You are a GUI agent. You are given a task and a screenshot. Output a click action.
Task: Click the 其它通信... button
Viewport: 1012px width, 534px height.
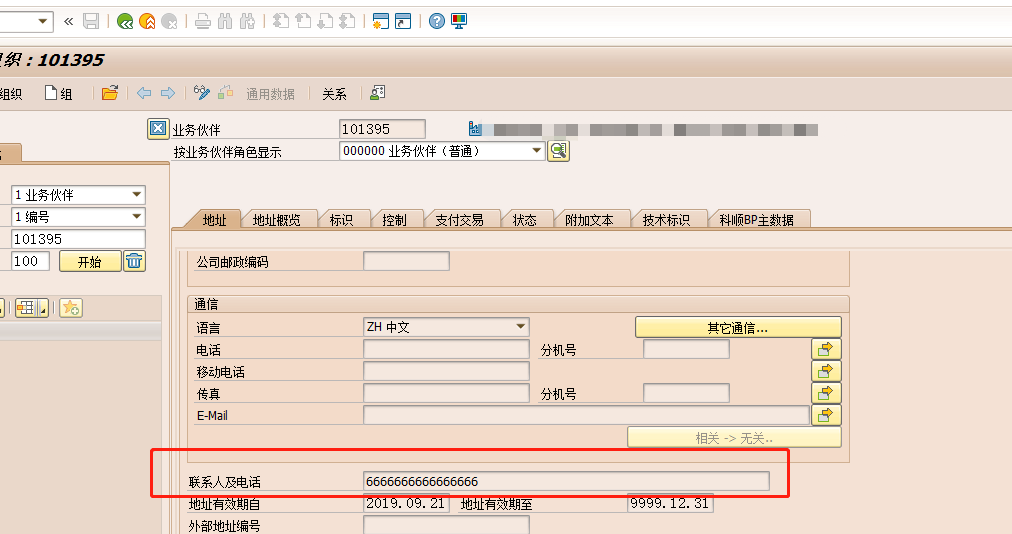738,327
